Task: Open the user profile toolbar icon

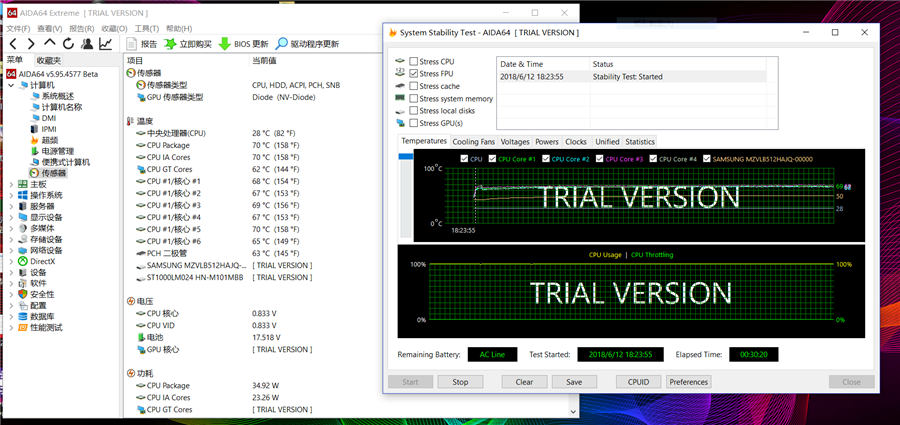Action: pyautogui.click(x=87, y=44)
